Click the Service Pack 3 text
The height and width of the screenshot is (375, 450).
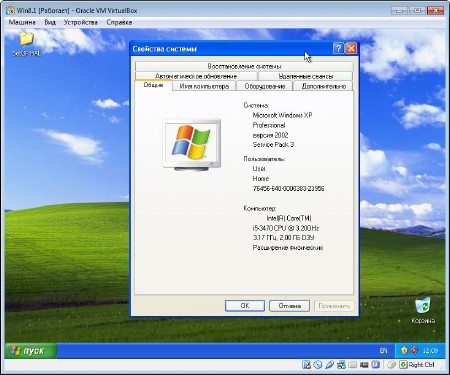tap(273, 145)
